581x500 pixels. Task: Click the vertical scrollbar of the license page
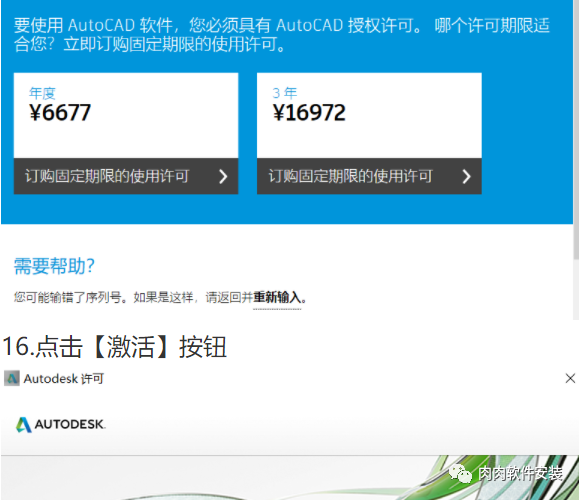[576, 130]
